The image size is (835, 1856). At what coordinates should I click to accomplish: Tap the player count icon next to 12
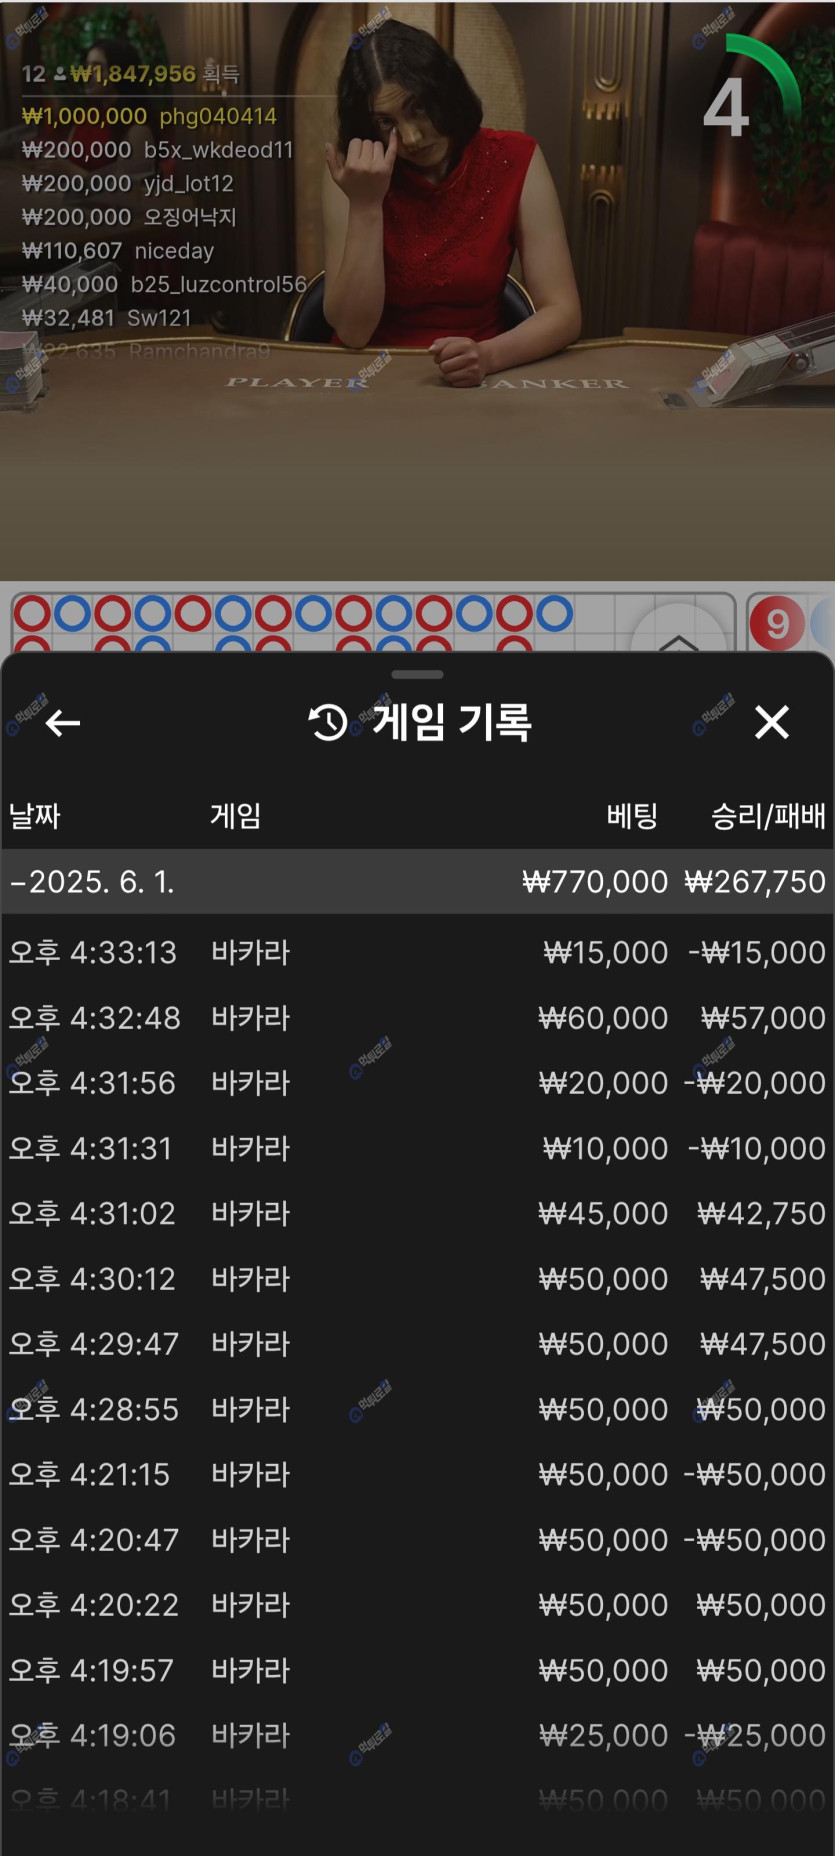[60, 74]
